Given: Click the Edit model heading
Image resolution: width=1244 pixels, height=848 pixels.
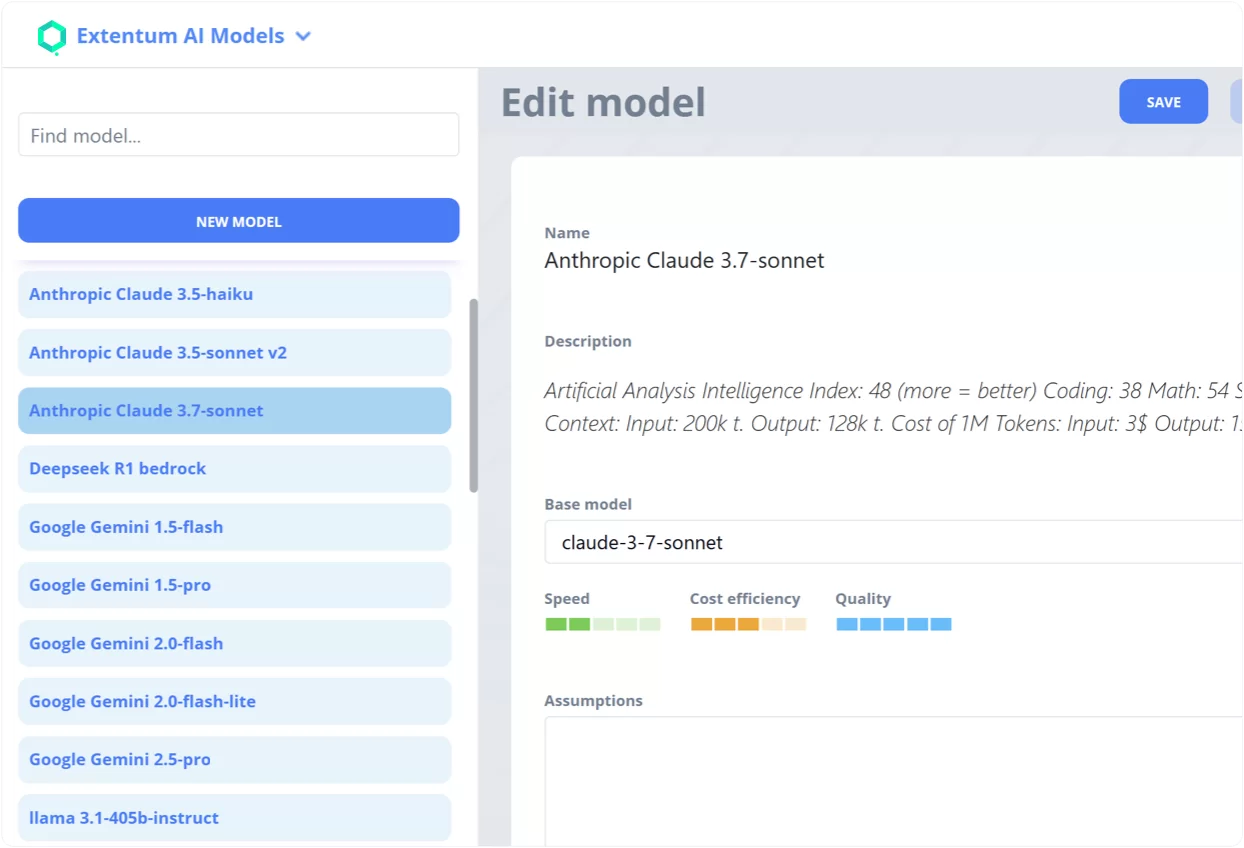Looking at the screenshot, I should tap(603, 102).
